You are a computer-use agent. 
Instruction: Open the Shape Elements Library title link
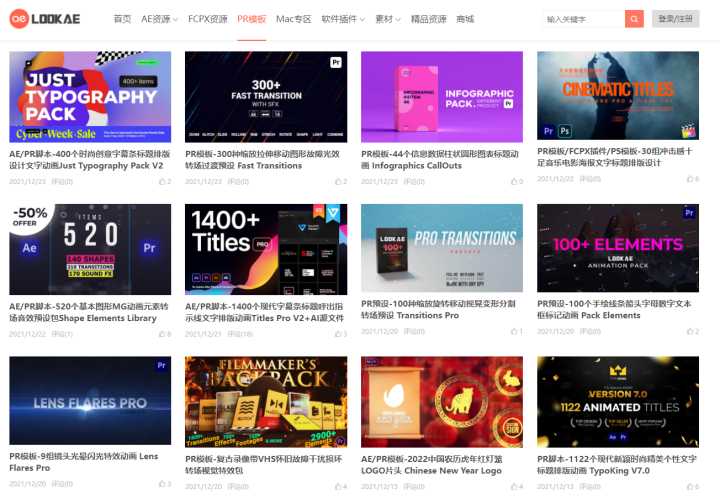(x=89, y=312)
